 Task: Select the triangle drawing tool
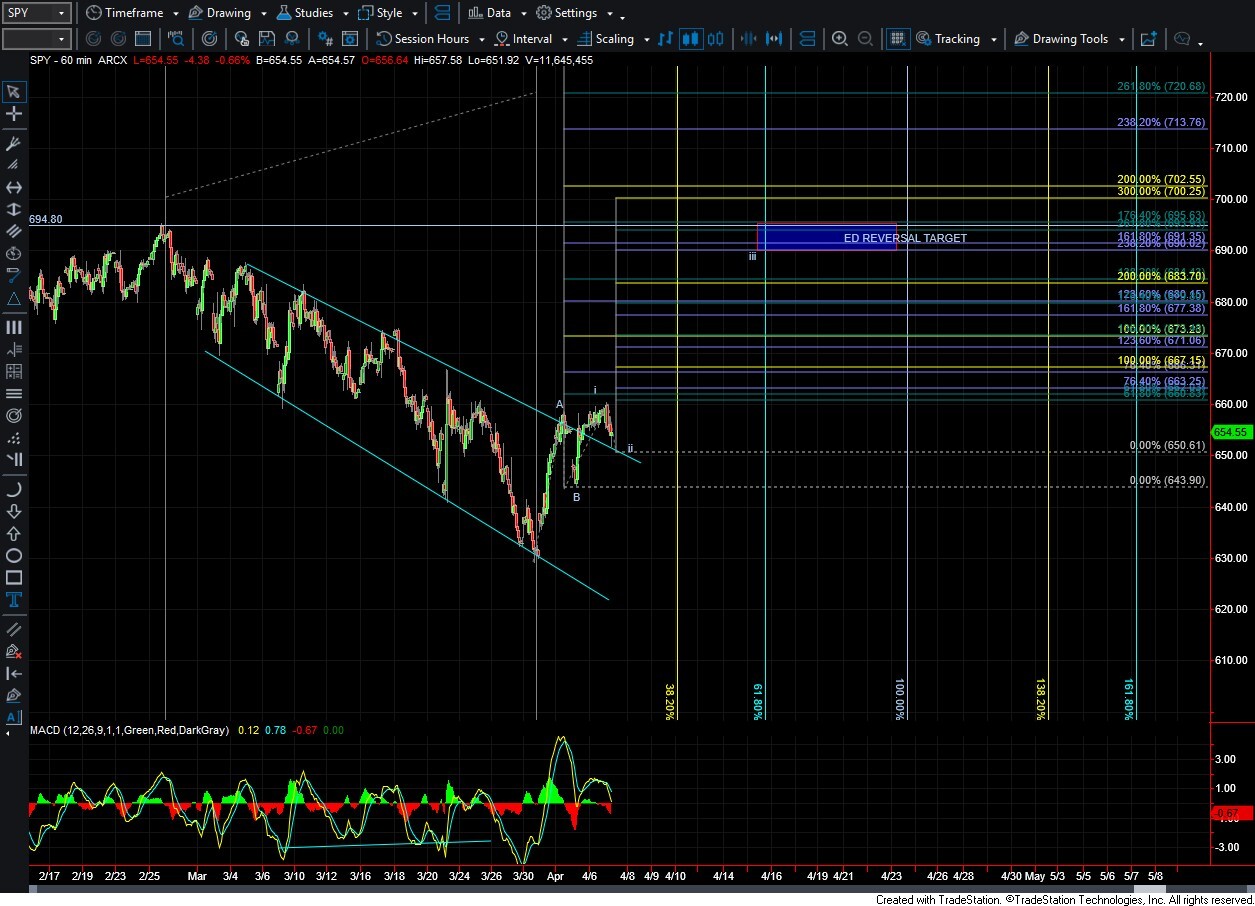(x=14, y=299)
